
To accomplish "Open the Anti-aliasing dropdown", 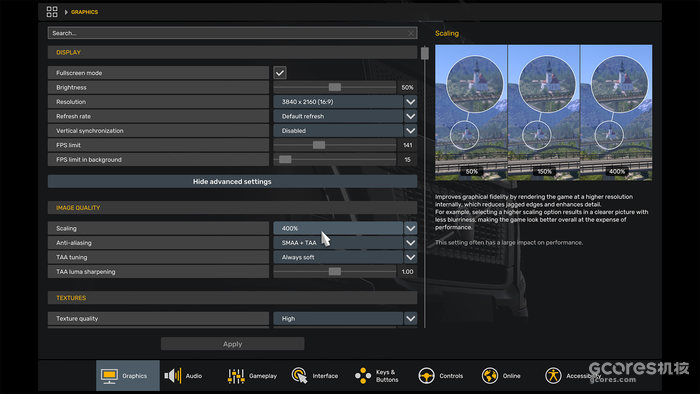I will click(345, 243).
